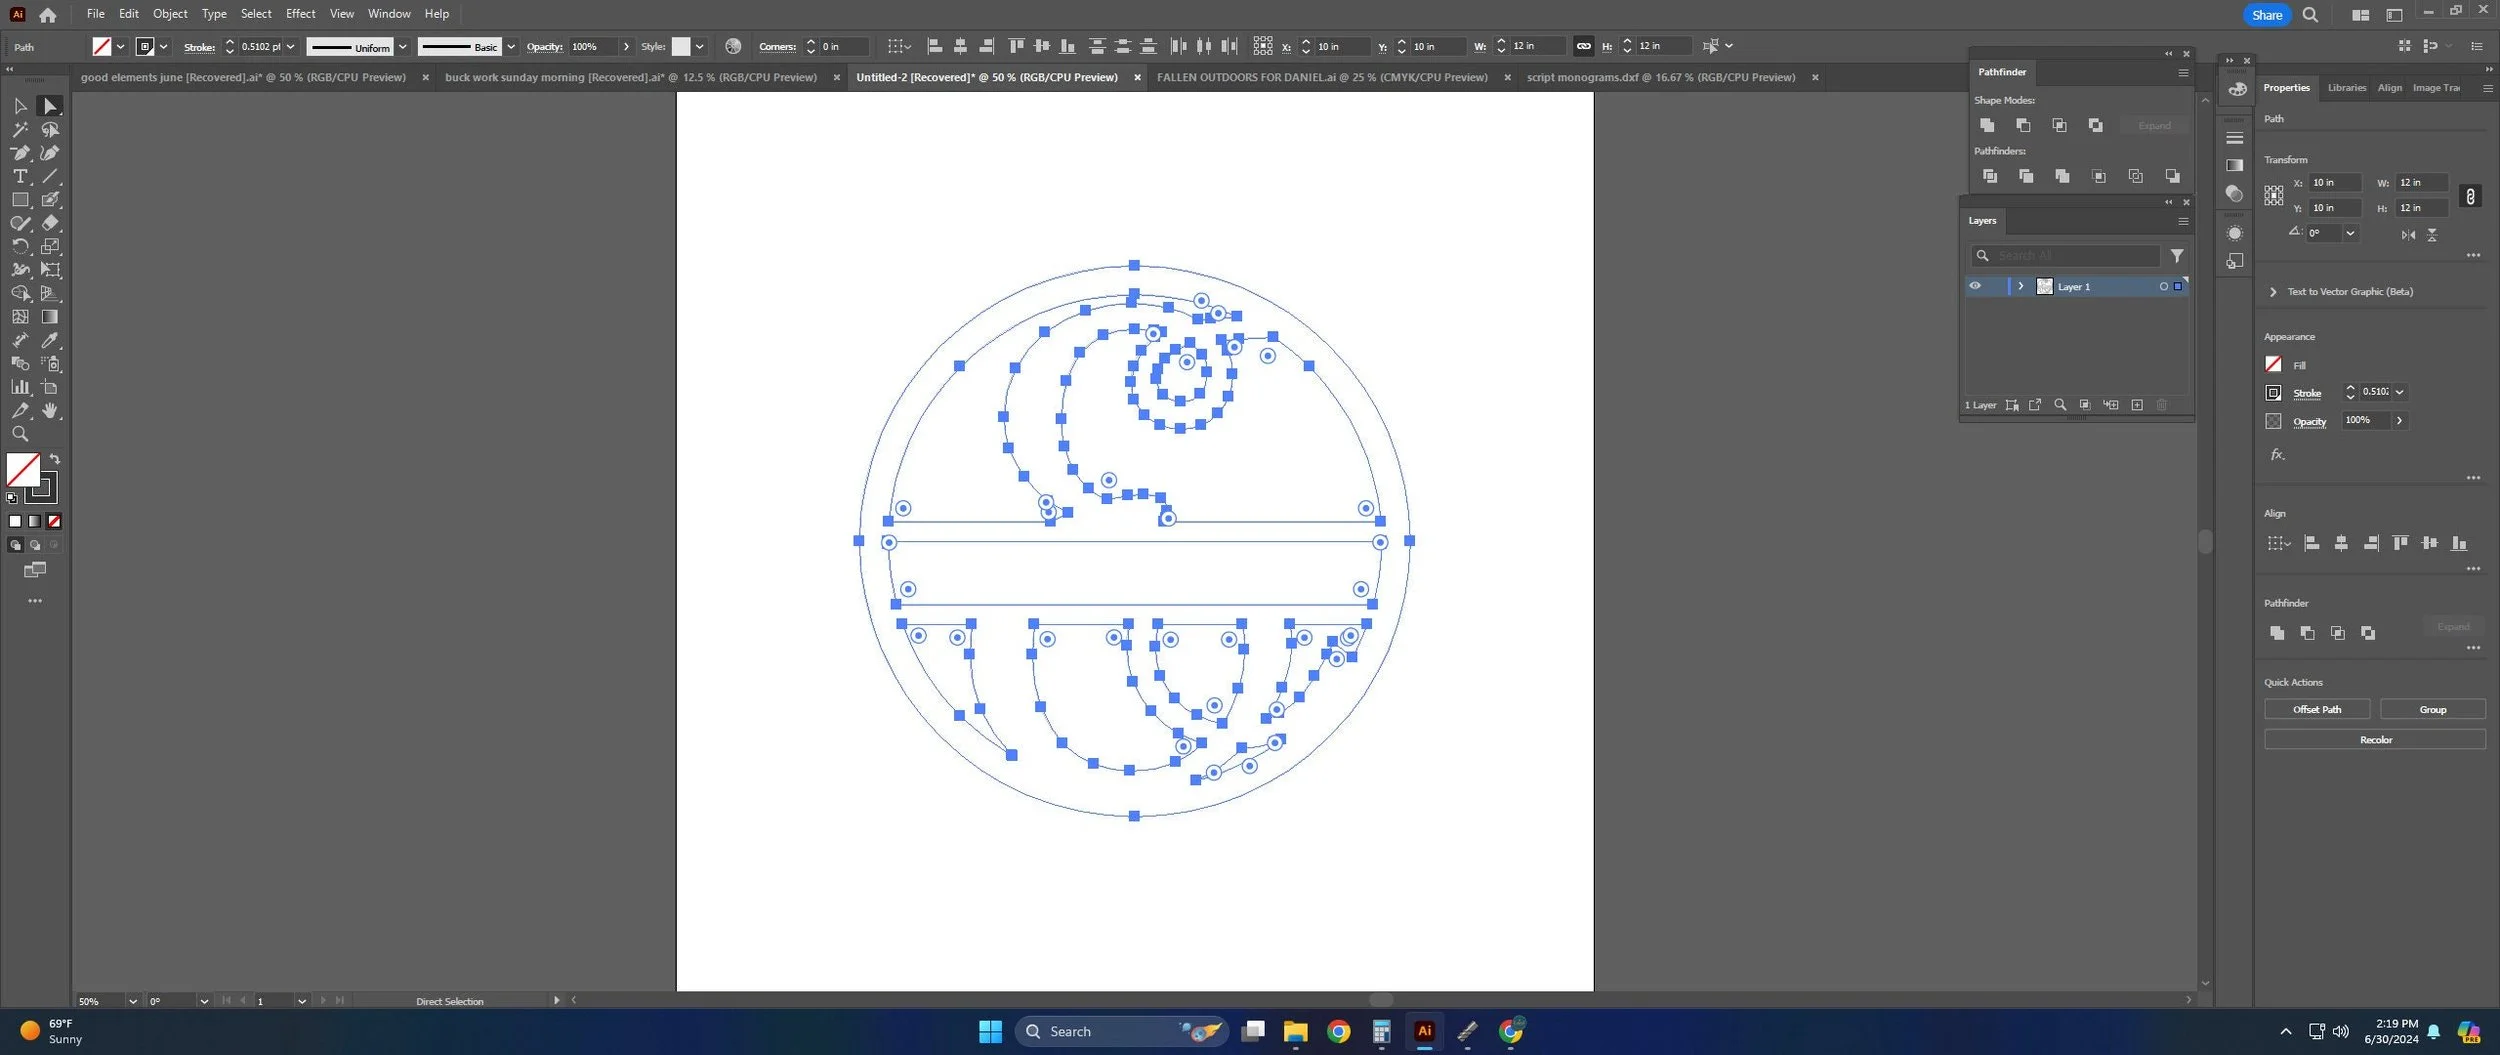Click Divide in floating Pathfinder panel
This screenshot has width=2500, height=1055.
(1990, 176)
